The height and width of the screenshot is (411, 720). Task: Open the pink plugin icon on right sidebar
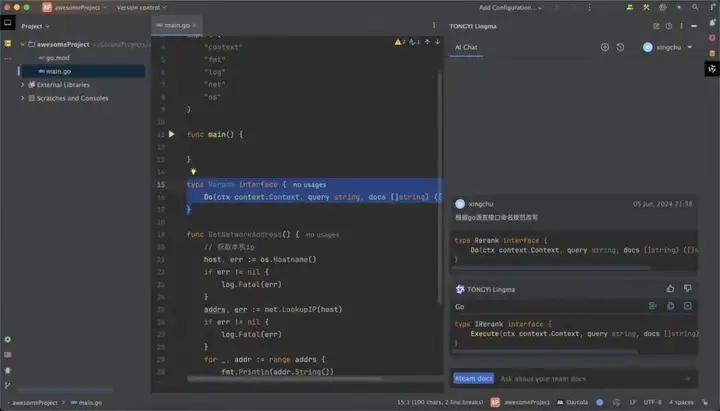click(x=712, y=38)
